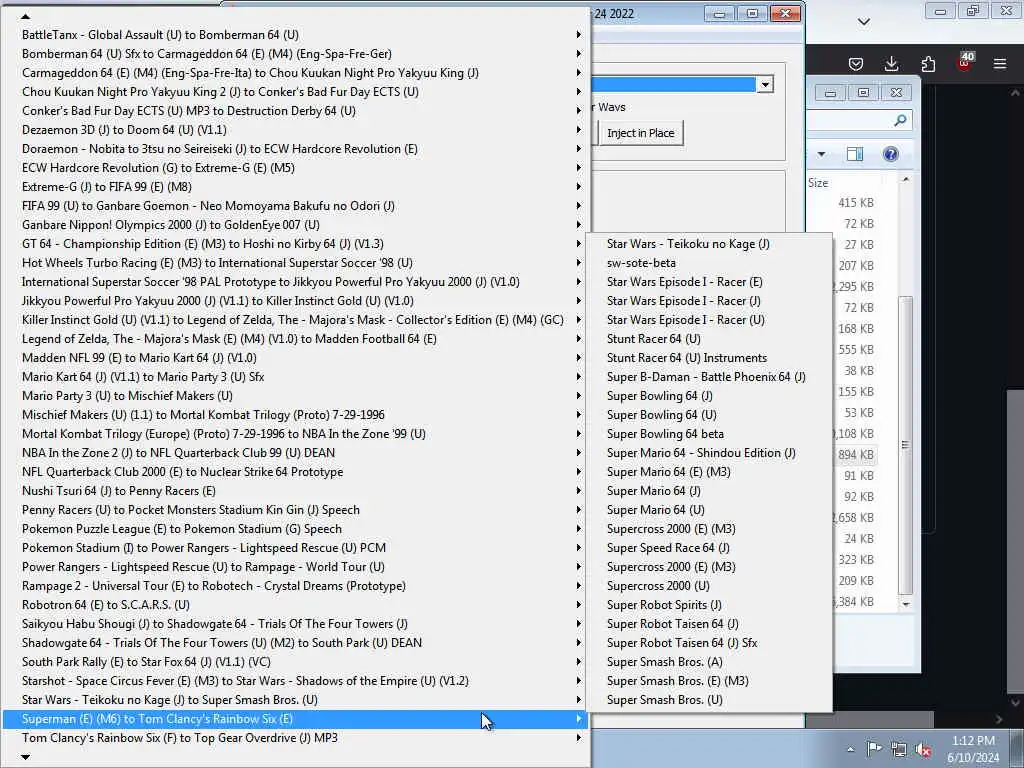Image resolution: width=1024 pixels, height=768 pixels.
Task: Open BattleTanx - Global Assault to Bomberman 64 submenu
Action: coord(296,35)
